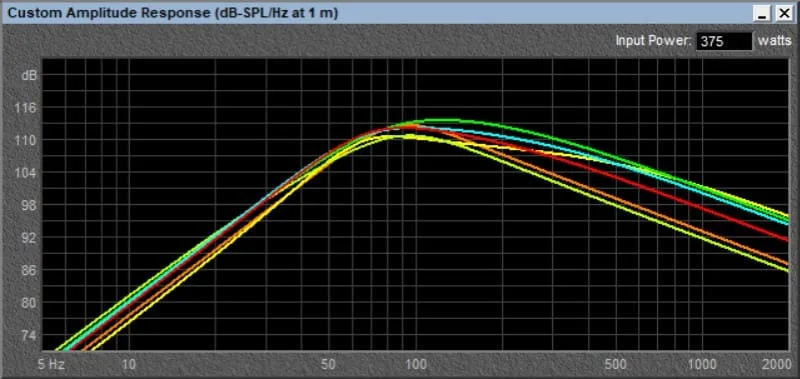800x379 pixels.
Task: Close the Custom Amplitude Response window
Action: coord(783,14)
